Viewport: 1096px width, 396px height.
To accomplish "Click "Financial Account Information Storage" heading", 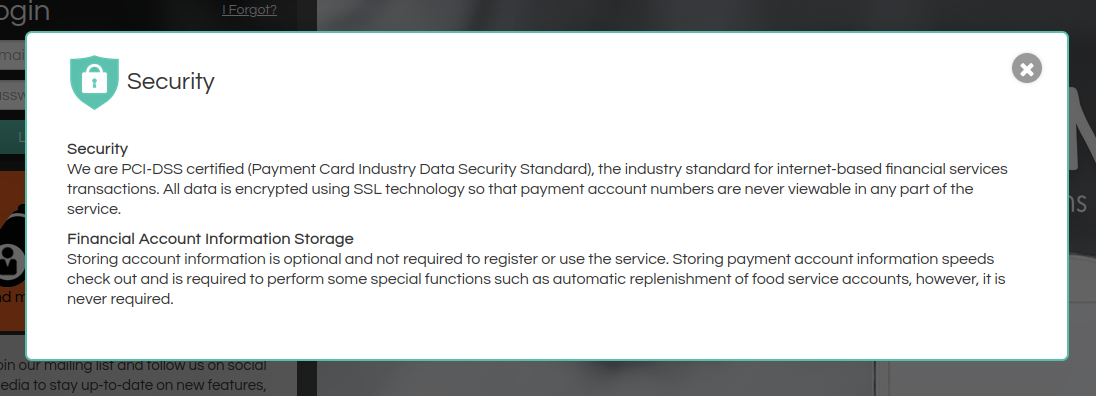I will pos(210,239).
